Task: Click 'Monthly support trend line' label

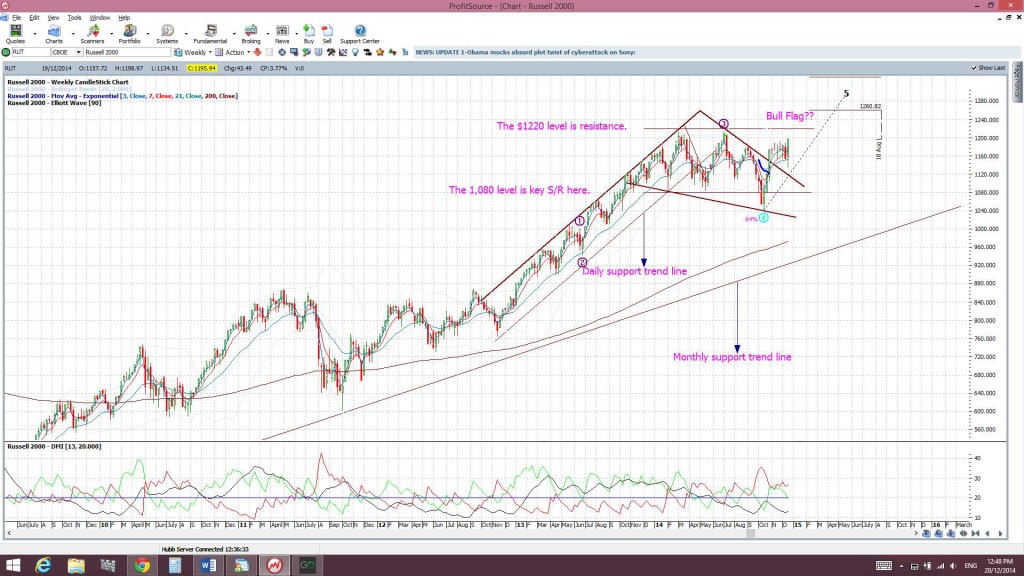Action: [732, 357]
